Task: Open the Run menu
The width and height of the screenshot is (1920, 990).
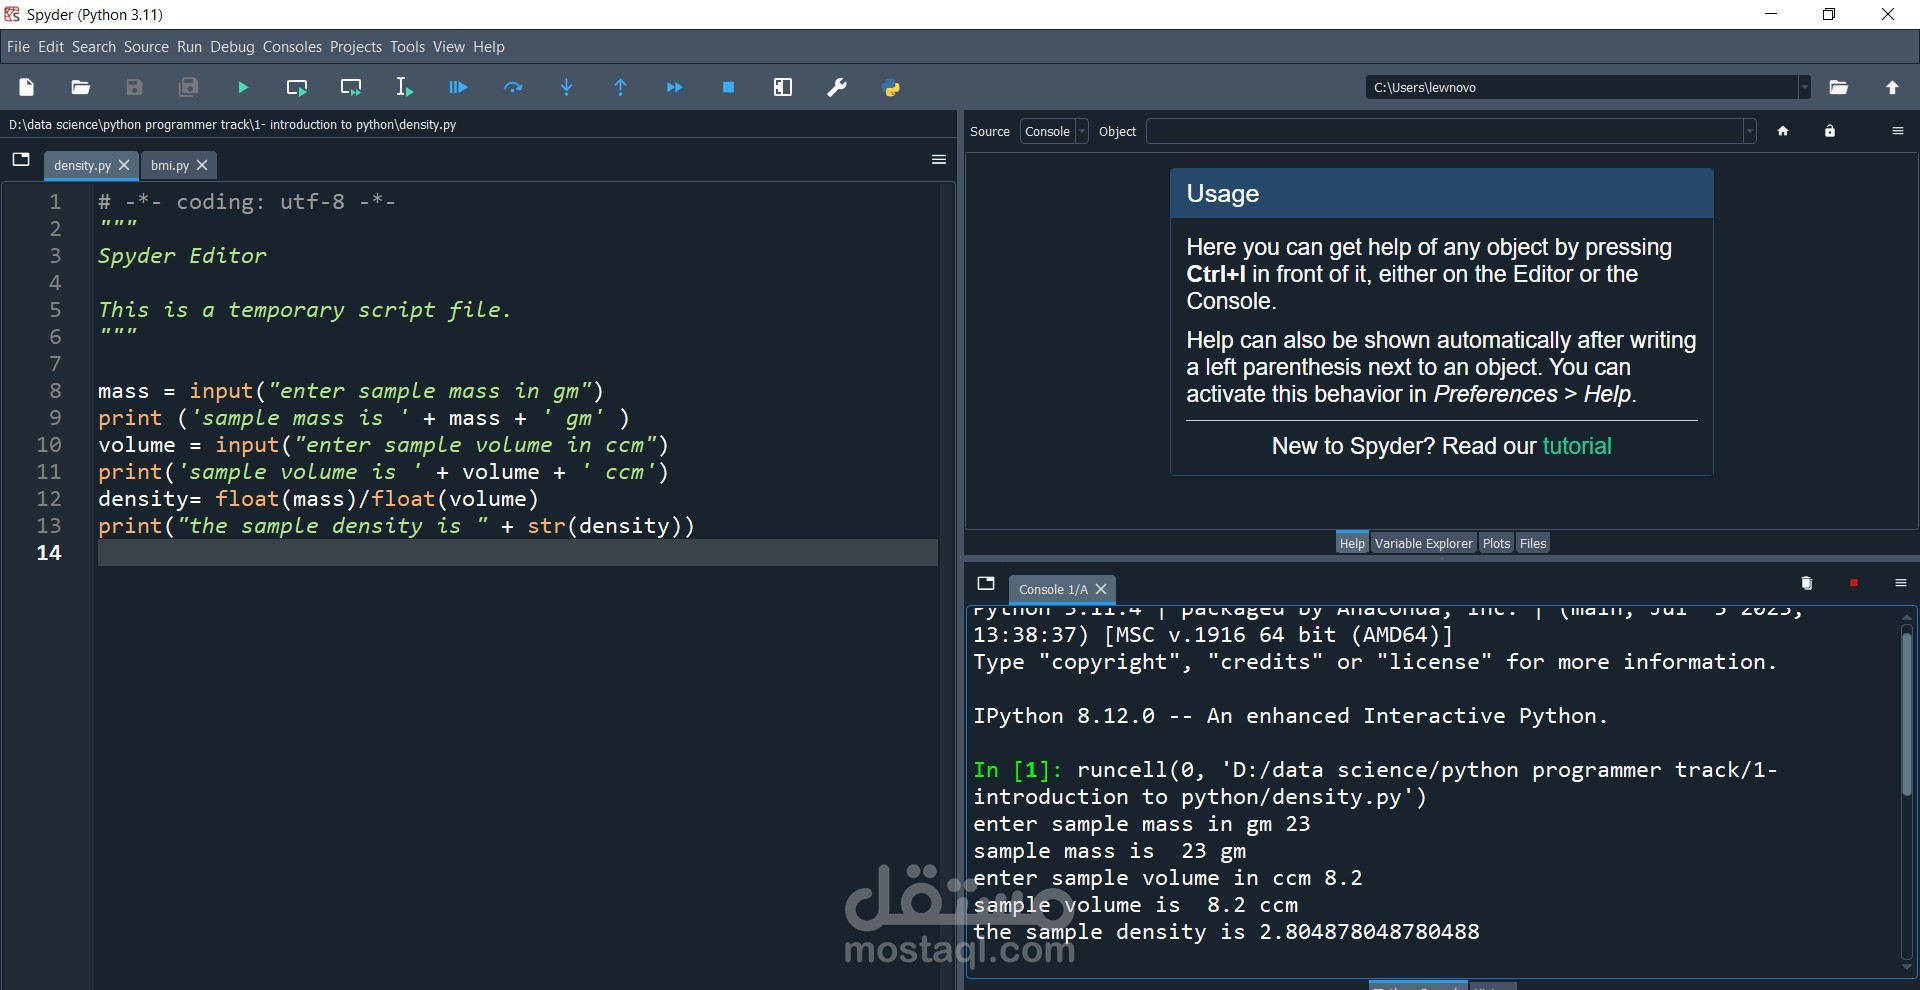Action: tap(189, 47)
